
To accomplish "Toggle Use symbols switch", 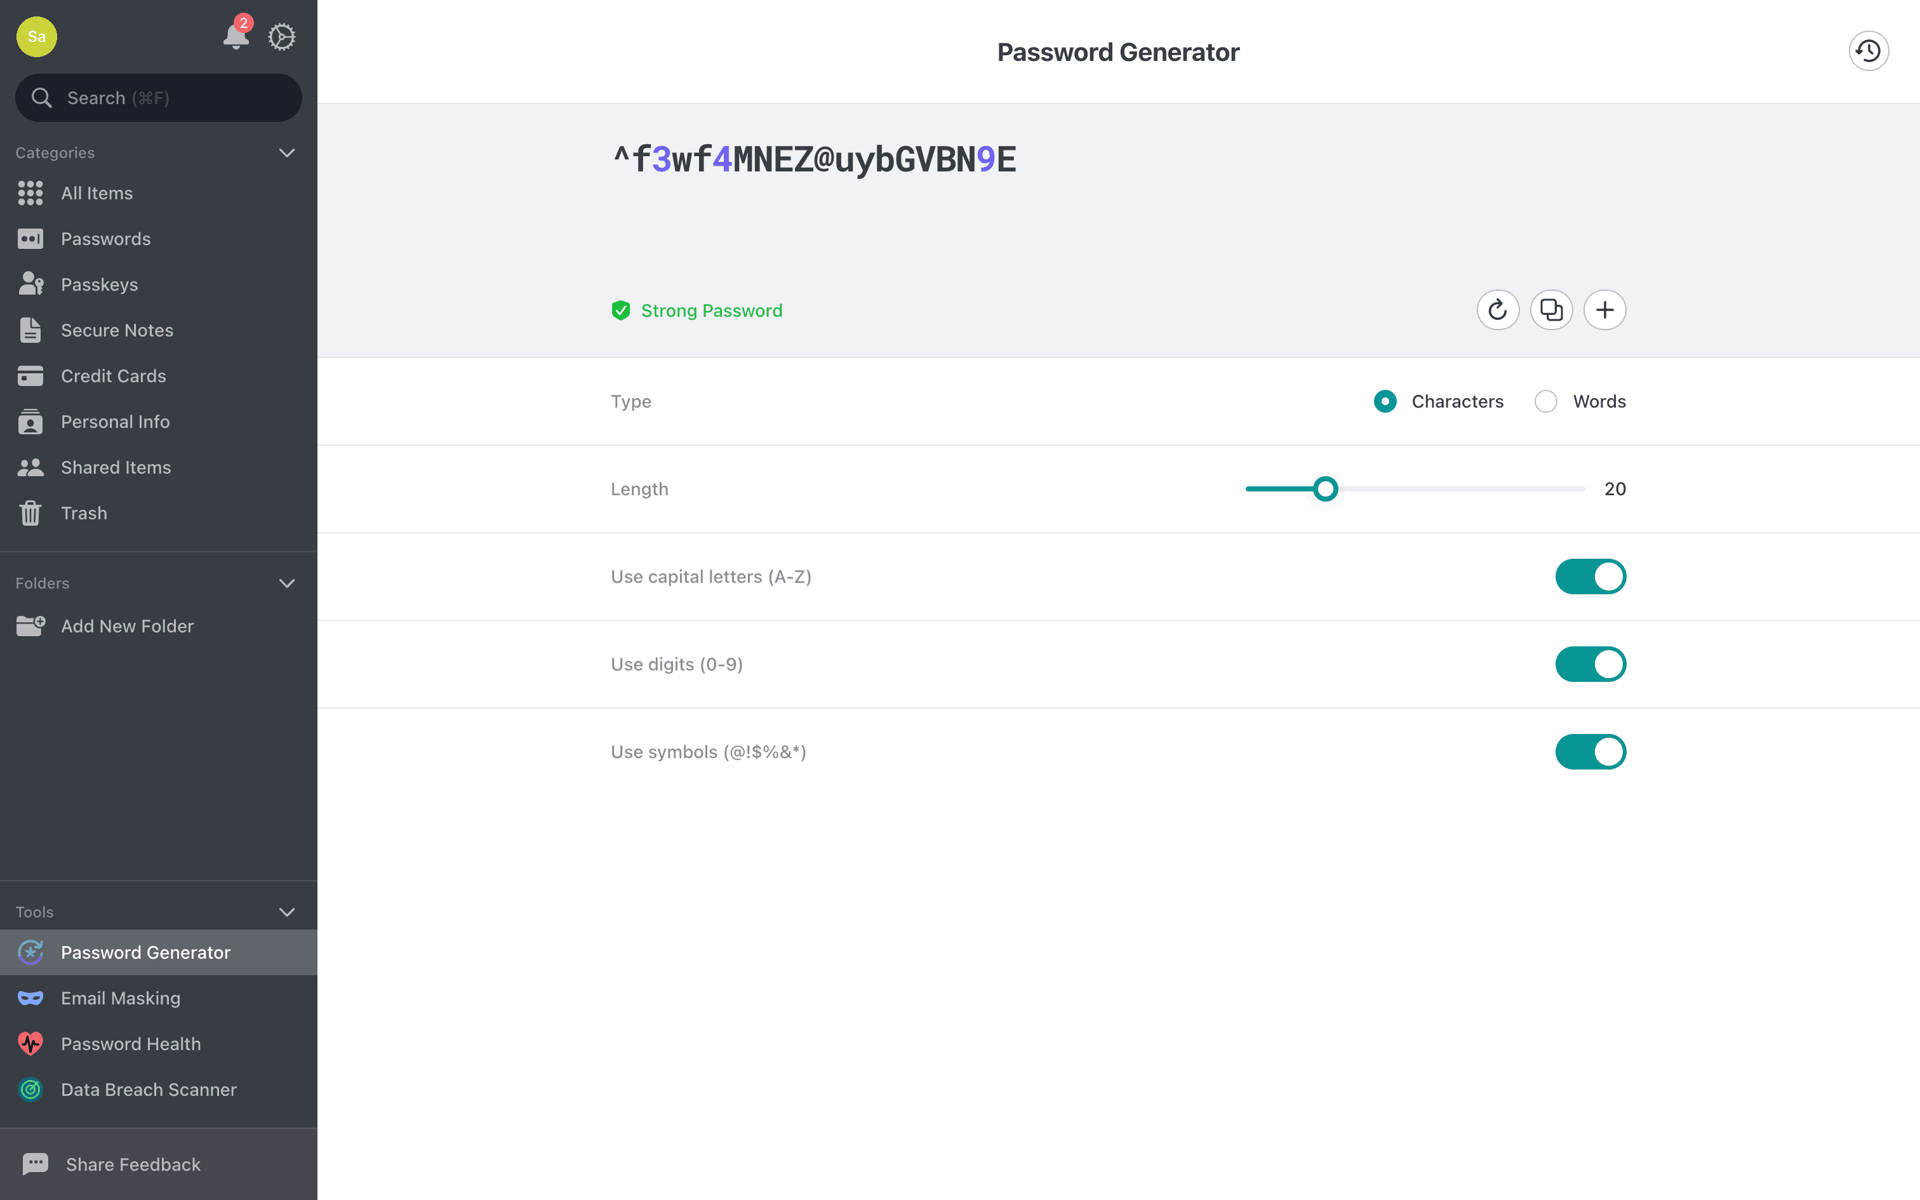I will click(1590, 752).
